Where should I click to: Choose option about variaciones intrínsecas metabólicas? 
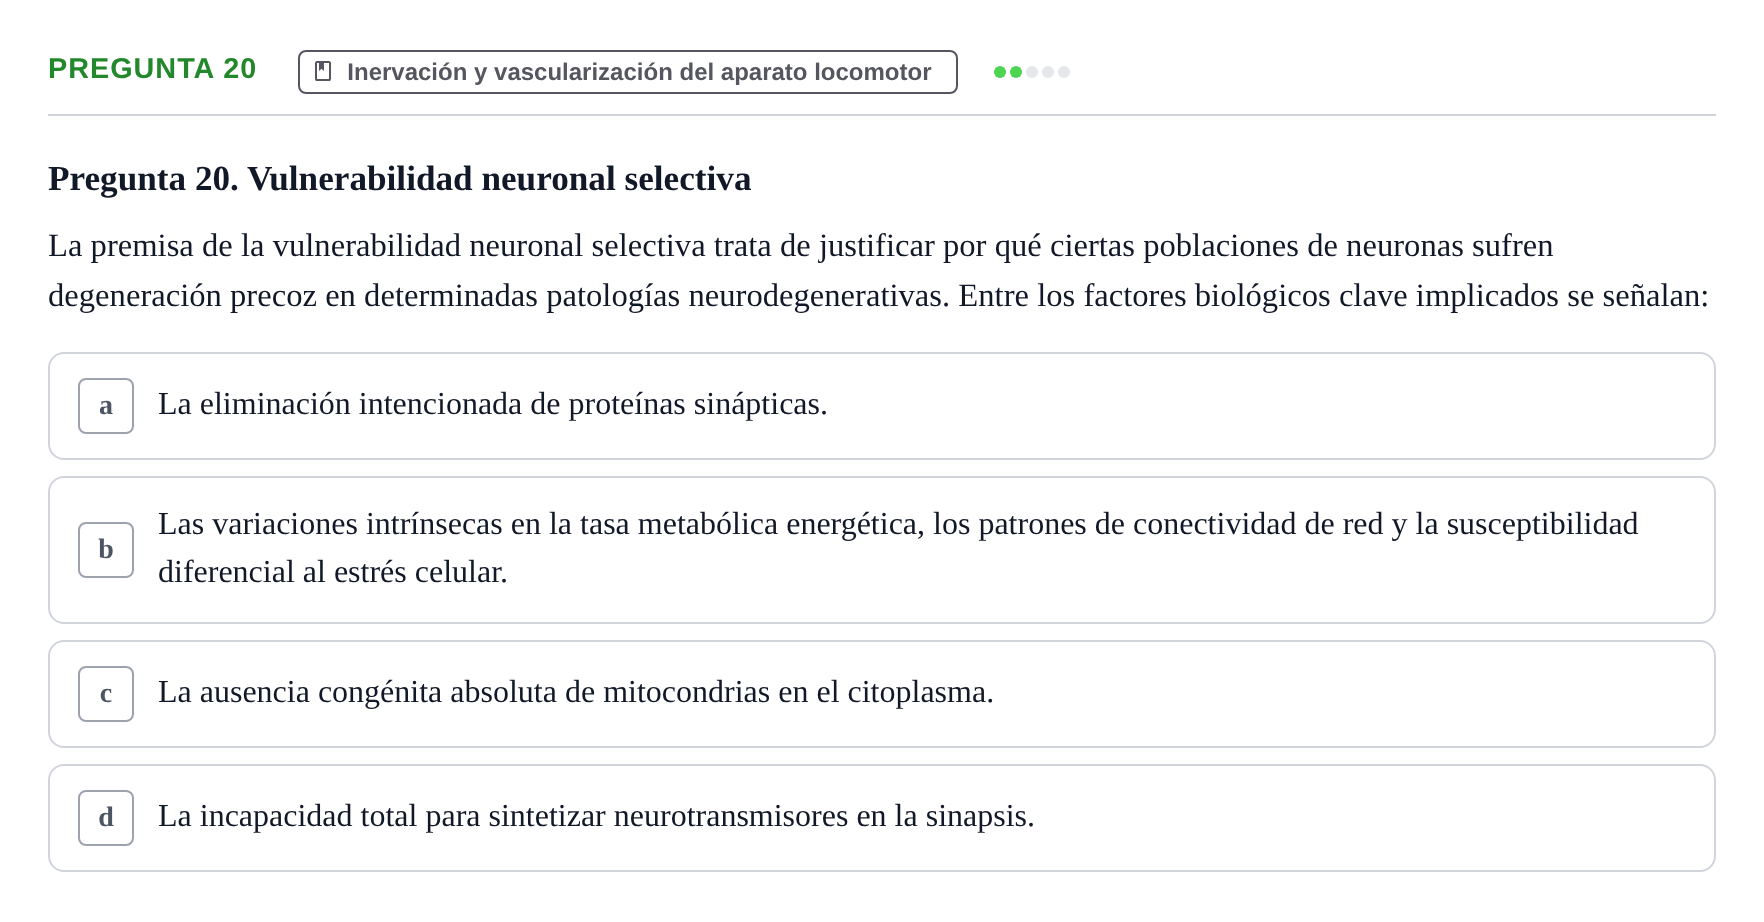pos(882,550)
